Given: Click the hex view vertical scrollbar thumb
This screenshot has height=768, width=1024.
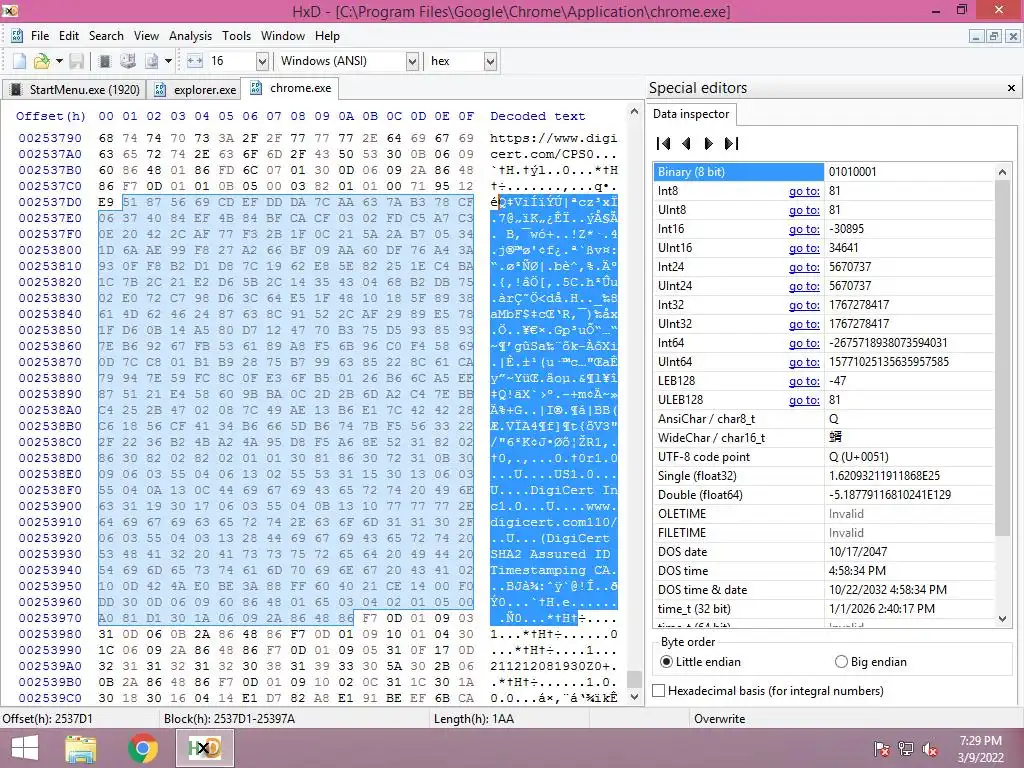Looking at the screenshot, I should pyautogui.click(x=633, y=679).
